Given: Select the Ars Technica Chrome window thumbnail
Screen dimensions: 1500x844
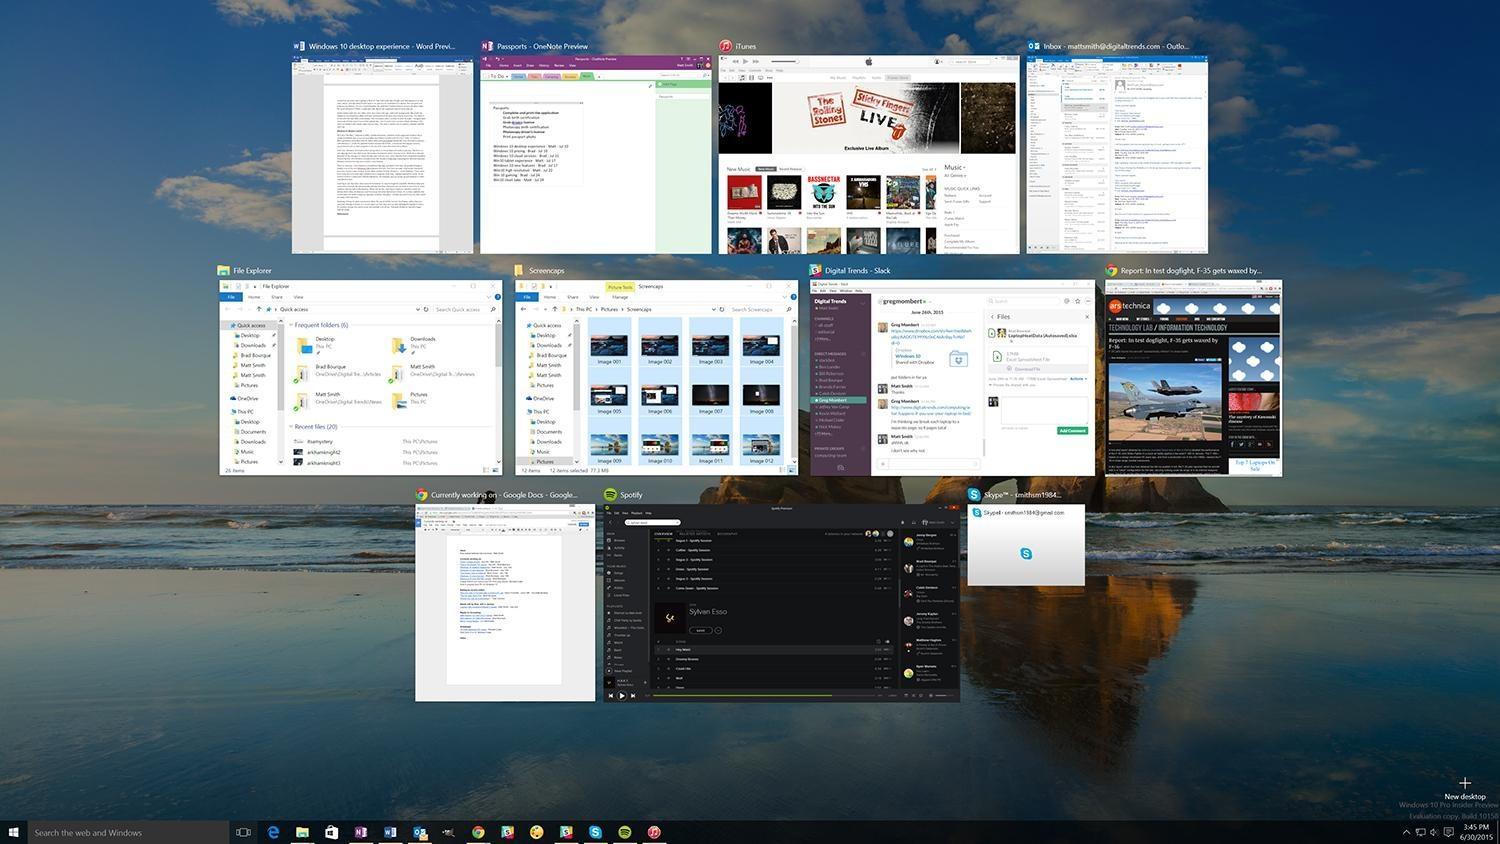Looking at the screenshot, I should click(1193, 378).
